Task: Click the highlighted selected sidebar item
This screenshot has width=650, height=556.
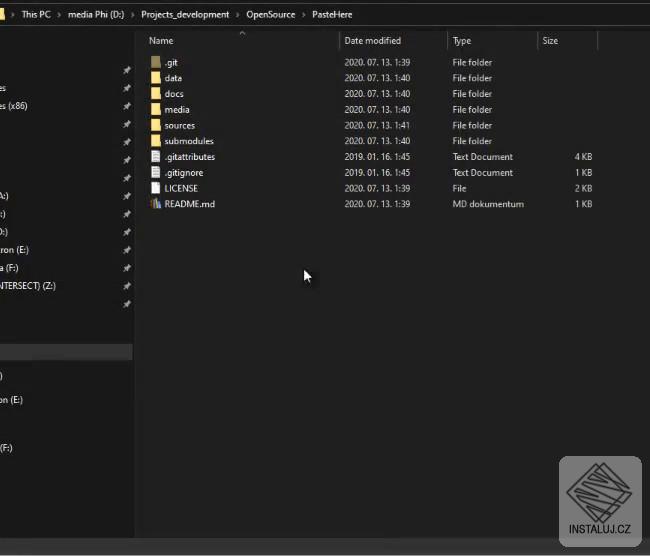Action: (x=66, y=352)
